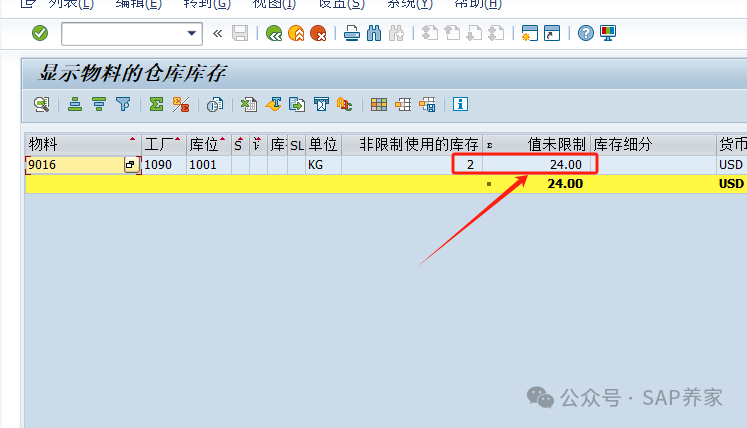Click the greyed-out Find Next binoculars icon

coord(396,33)
